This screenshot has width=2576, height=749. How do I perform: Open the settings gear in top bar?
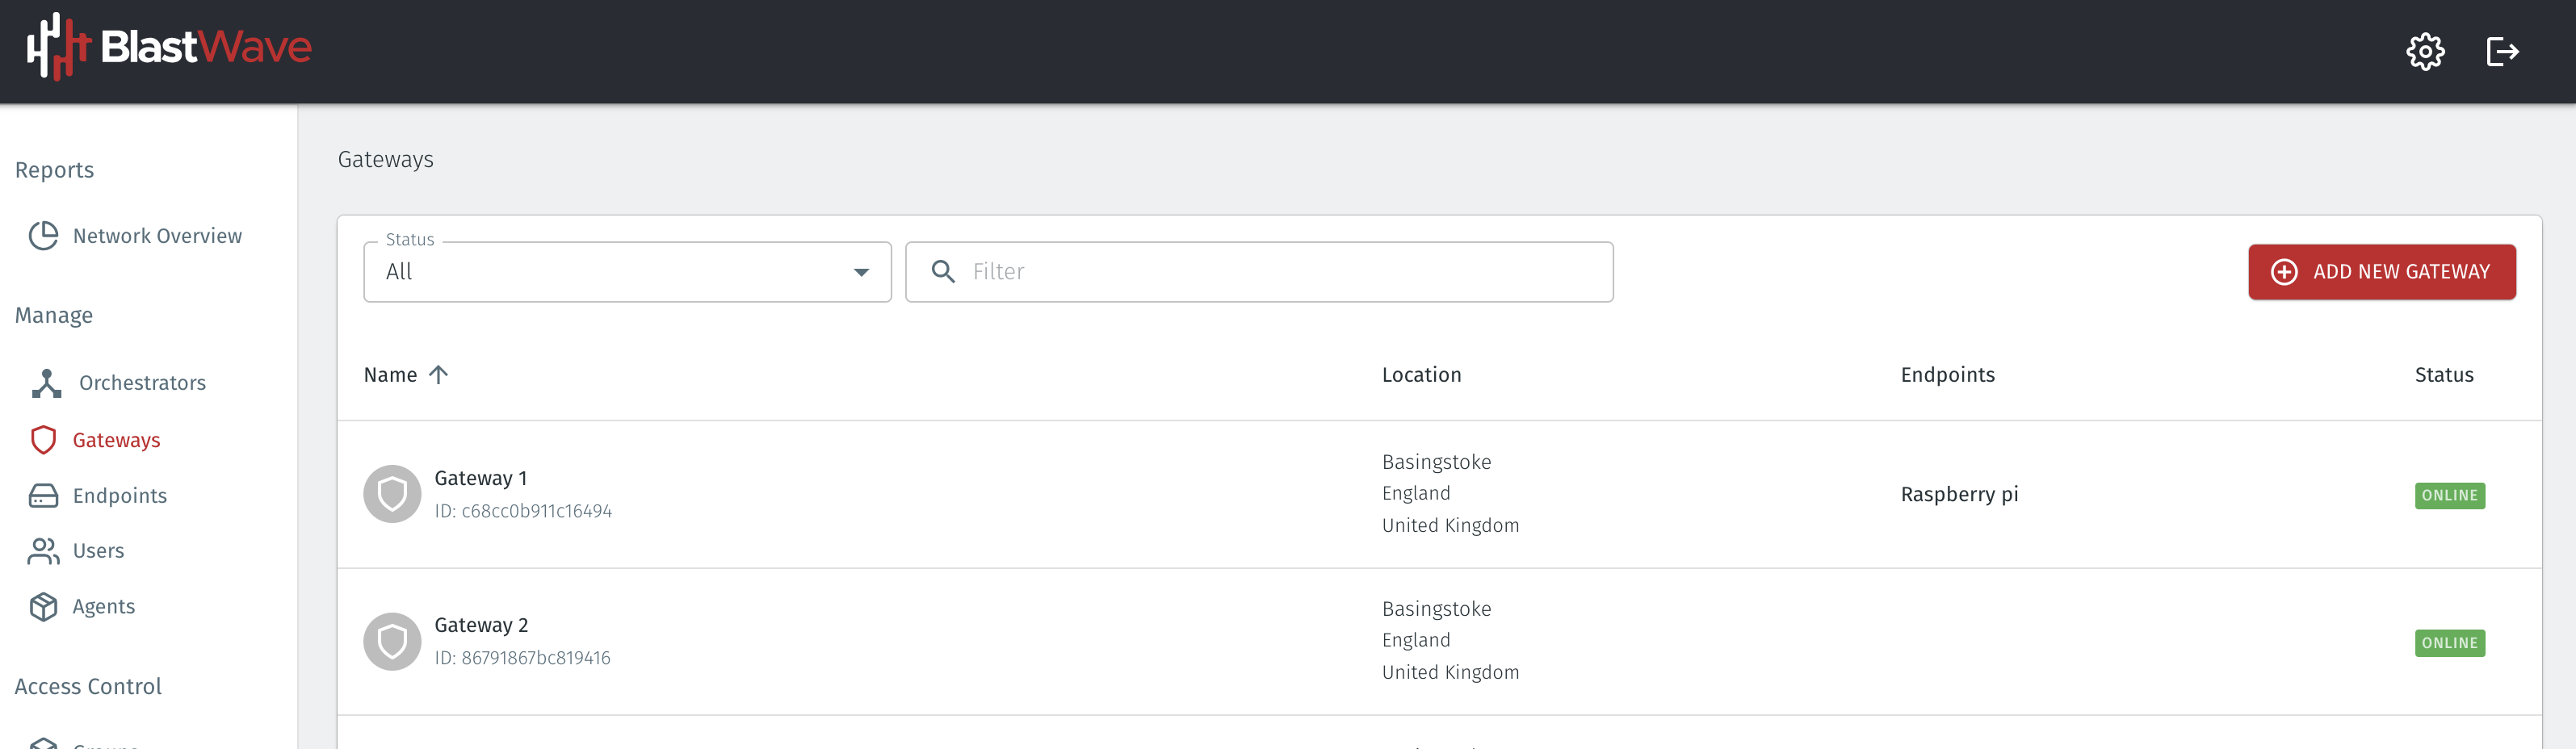(2424, 51)
